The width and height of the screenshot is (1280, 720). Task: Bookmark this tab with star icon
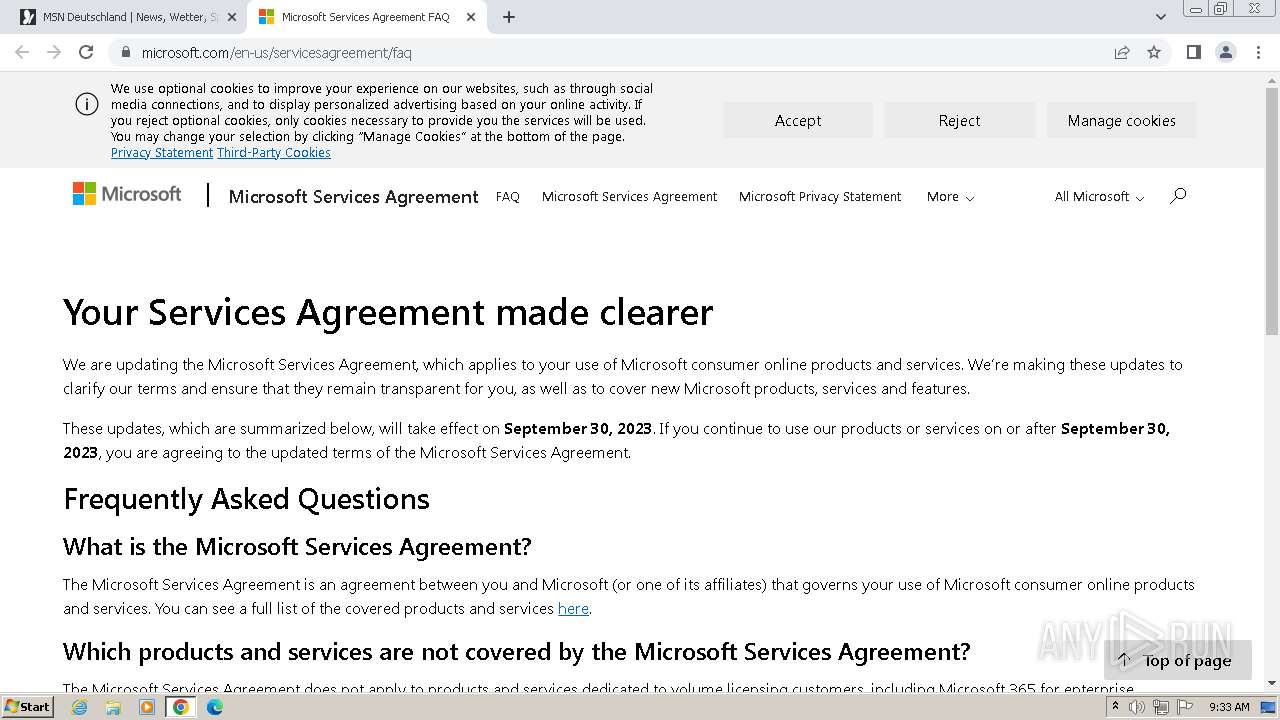point(1154,52)
